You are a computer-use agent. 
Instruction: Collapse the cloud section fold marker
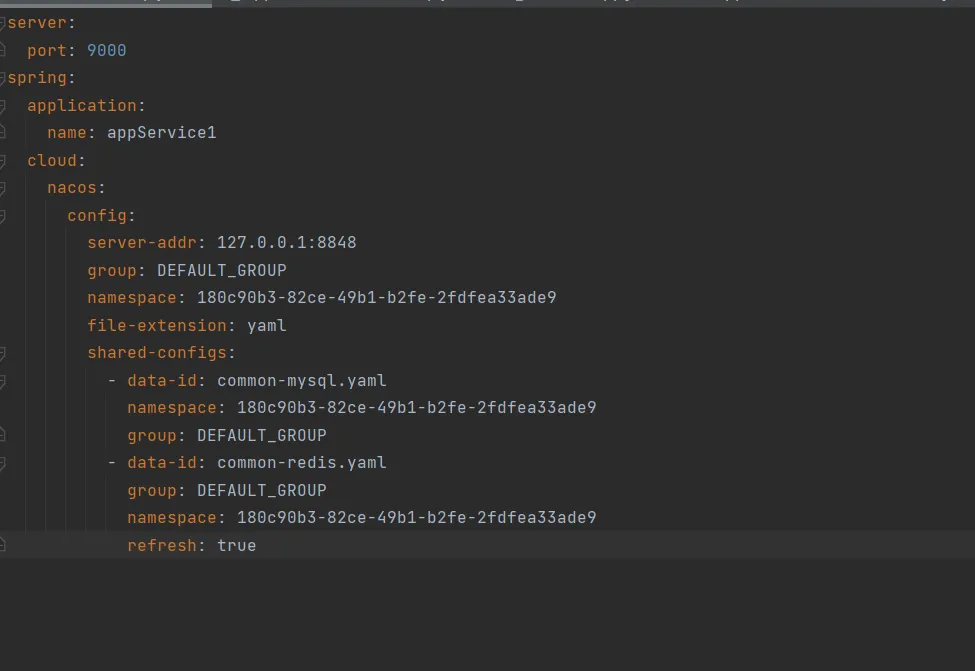pos(3,160)
